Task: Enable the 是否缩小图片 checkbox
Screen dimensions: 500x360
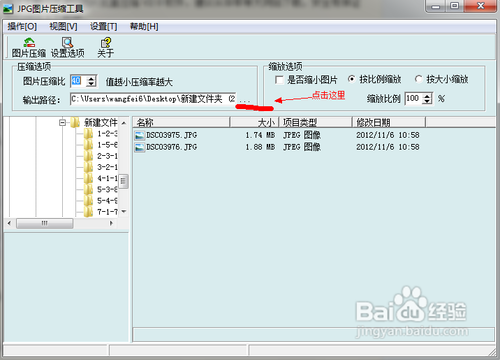Action: pos(279,80)
